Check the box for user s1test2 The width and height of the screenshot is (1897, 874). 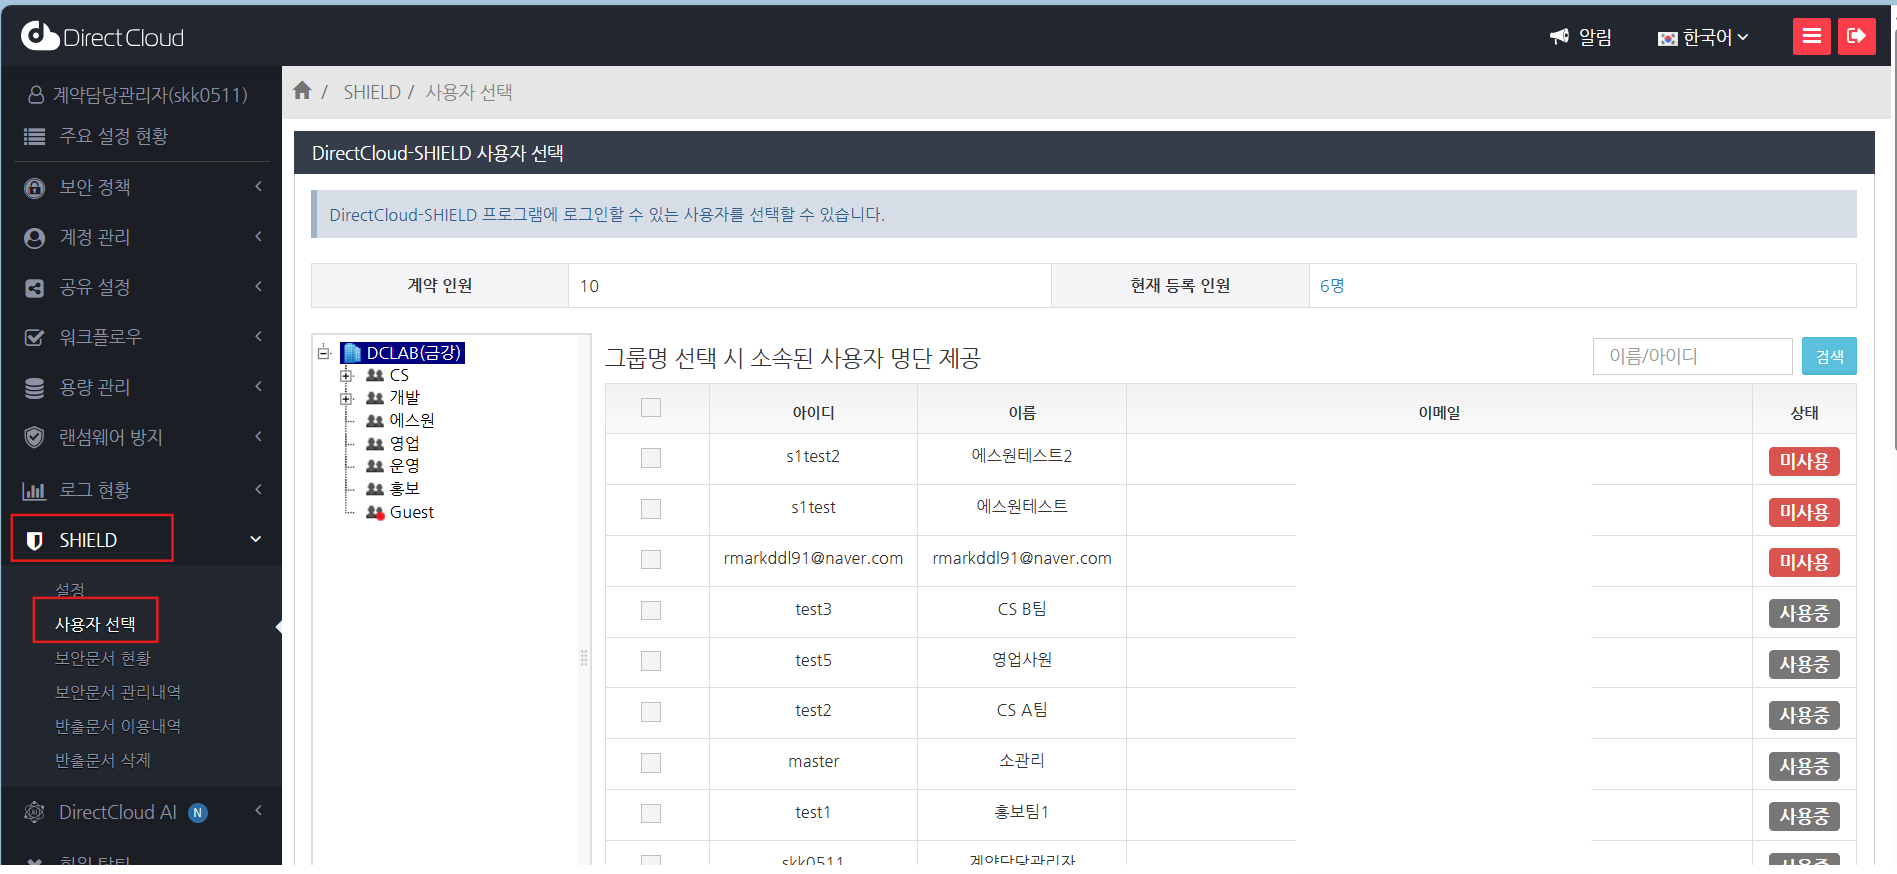click(x=651, y=458)
